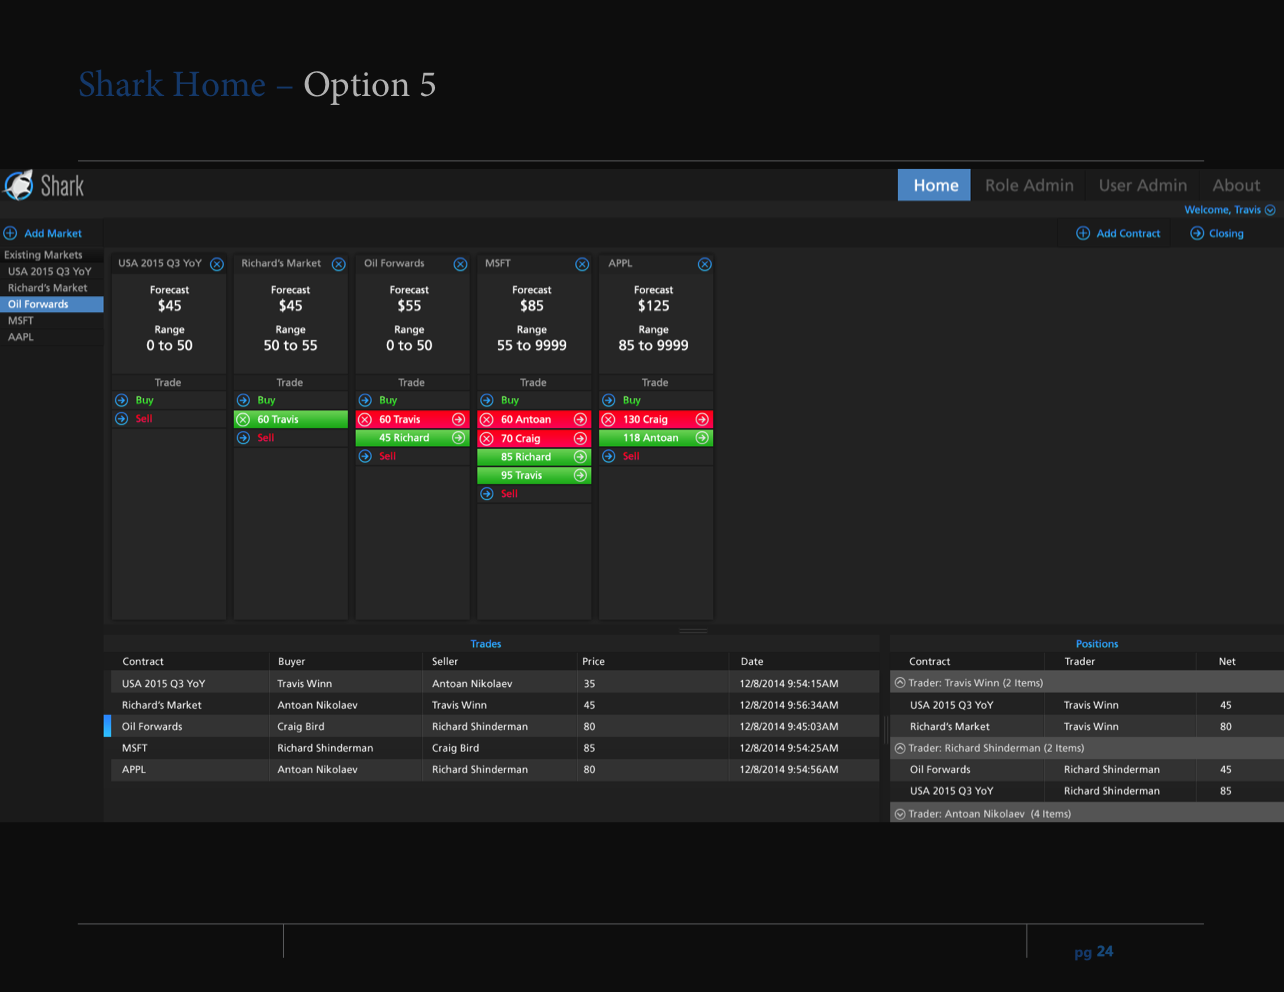
Task: Open the Welcome, Travis user dropdown
Action: point(1270,210)
